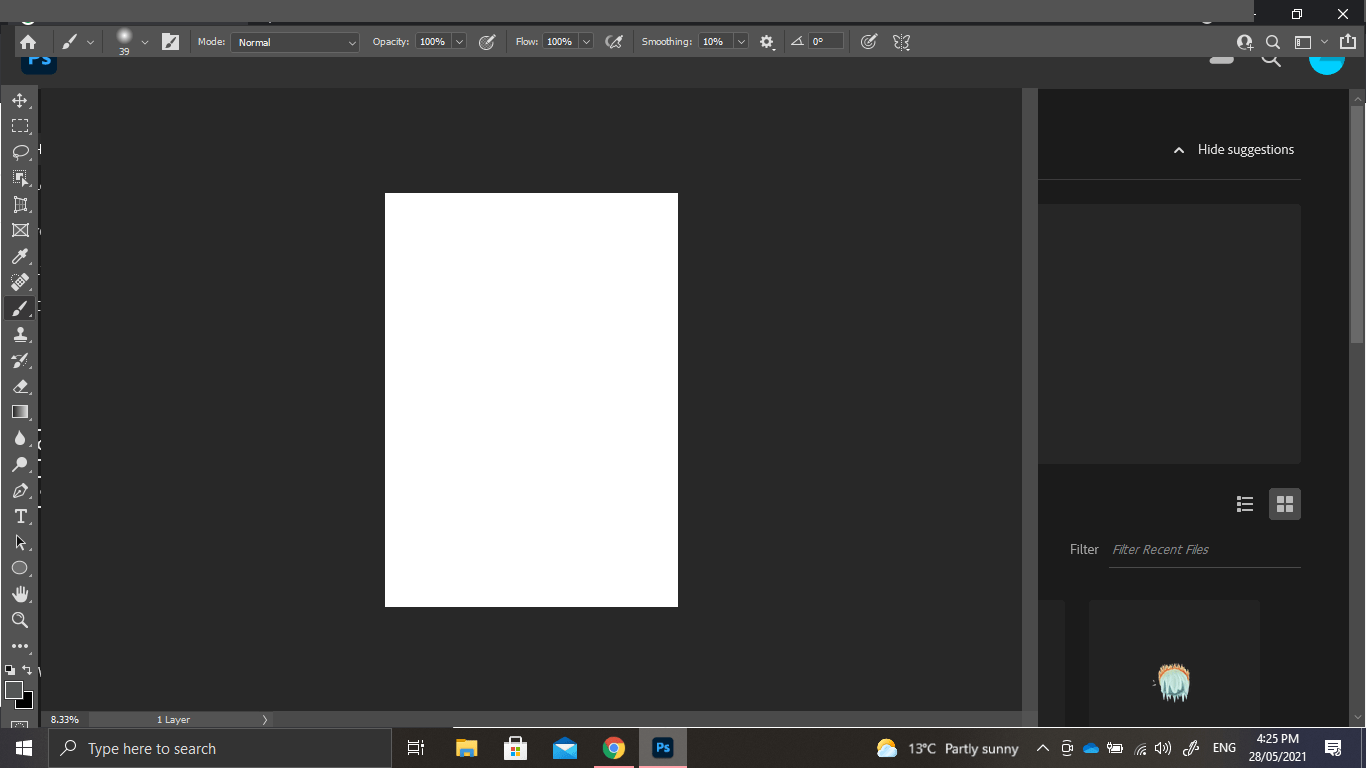
Task: Select the Horizontal Type tool
Action: tap(20, 516)
